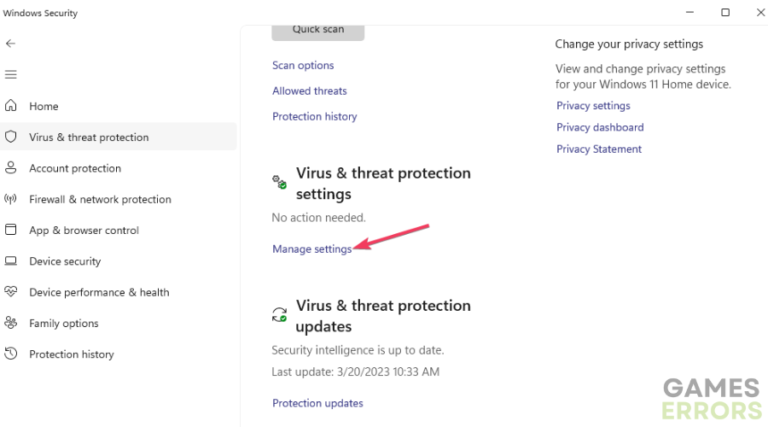Image resolution: width=768 pixels, height=427 pixels.
Task: View Allowed threats link
Action: [x=309, y=91]
